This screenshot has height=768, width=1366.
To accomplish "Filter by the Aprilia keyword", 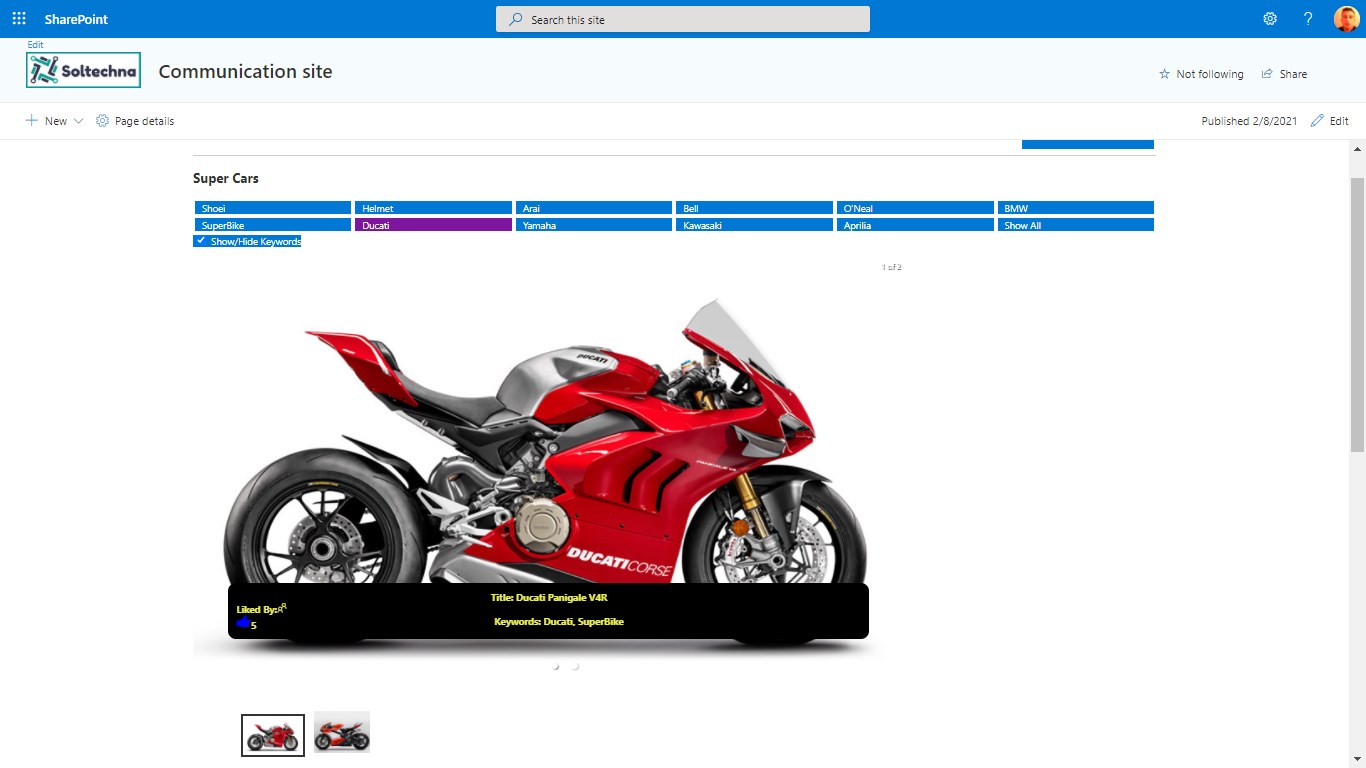I will tap(915, 225).
